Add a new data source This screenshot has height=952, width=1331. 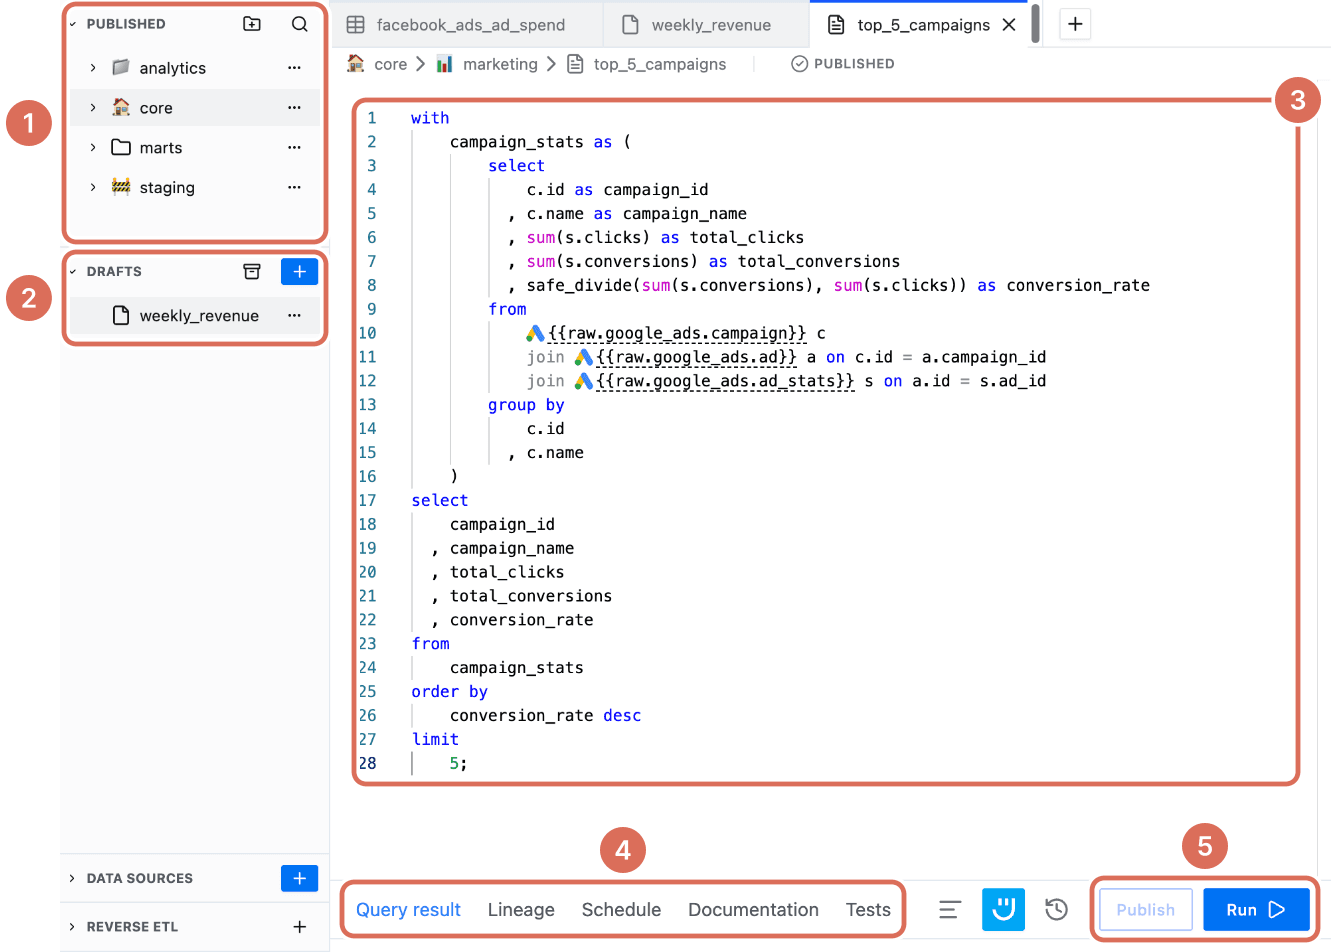click(x=299, y=878)
